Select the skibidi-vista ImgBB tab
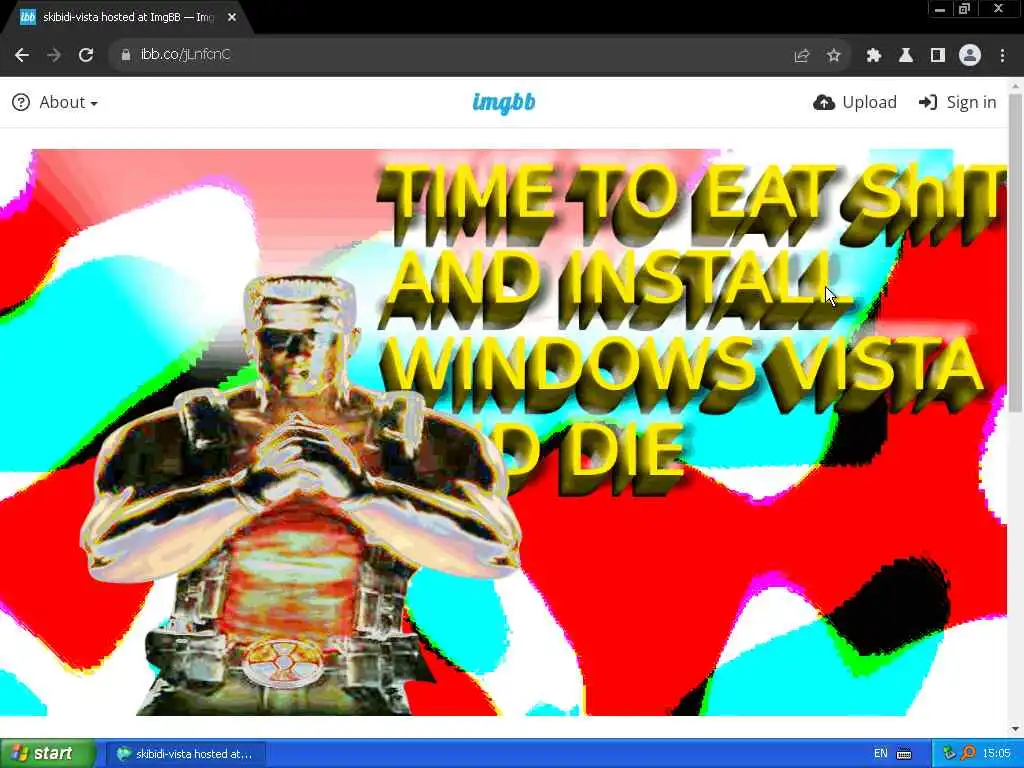The image size is (1024, 768). [127, 18]
